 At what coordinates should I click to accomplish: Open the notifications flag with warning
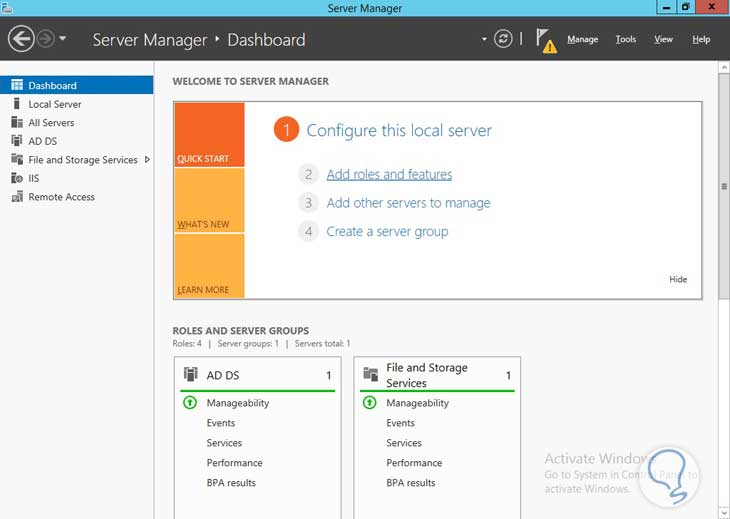point(545,40)
